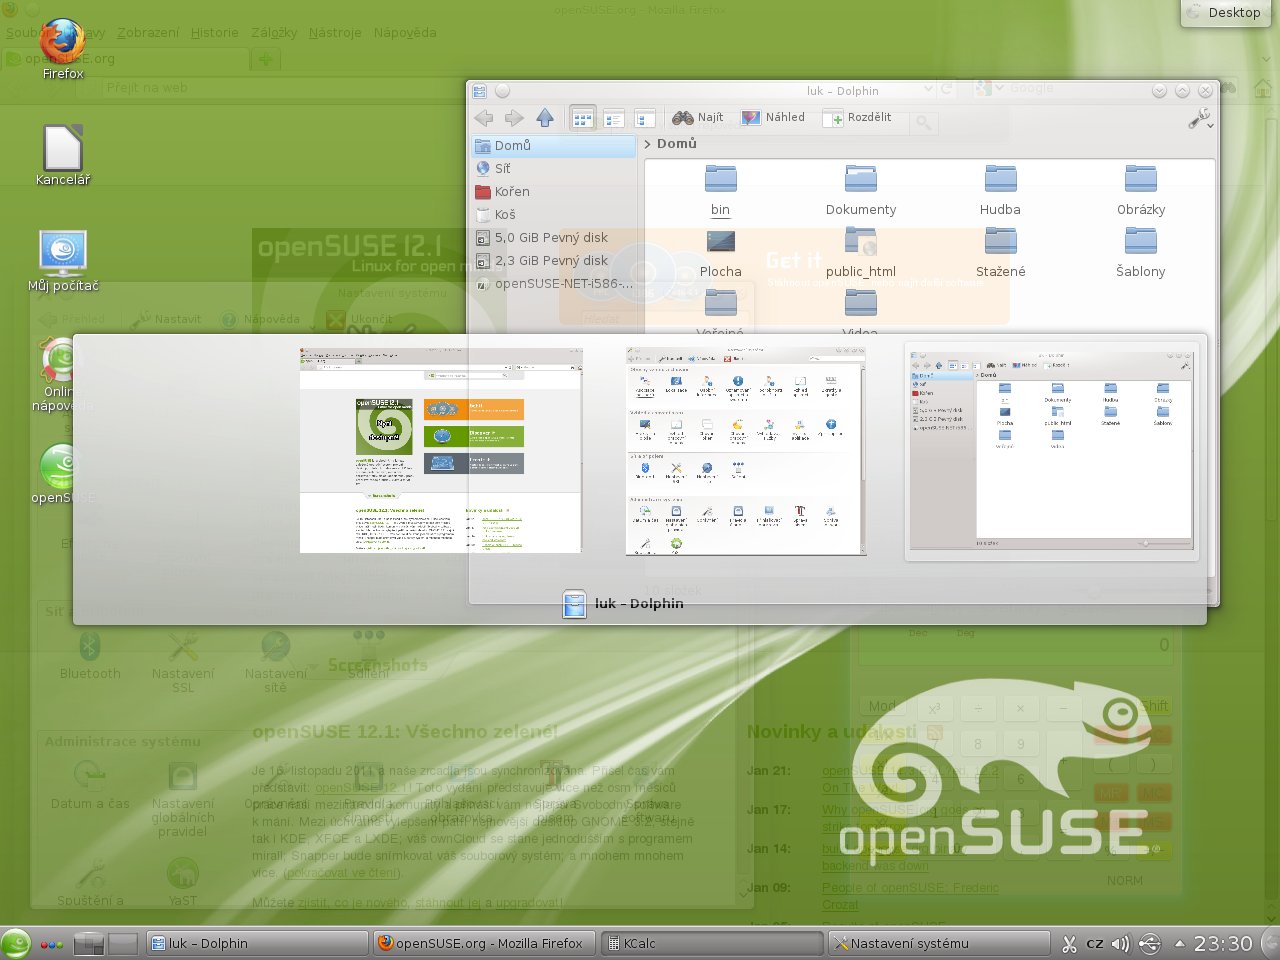
Task: Select the Dokumenty folder
Action: click(x=861, y=190)
